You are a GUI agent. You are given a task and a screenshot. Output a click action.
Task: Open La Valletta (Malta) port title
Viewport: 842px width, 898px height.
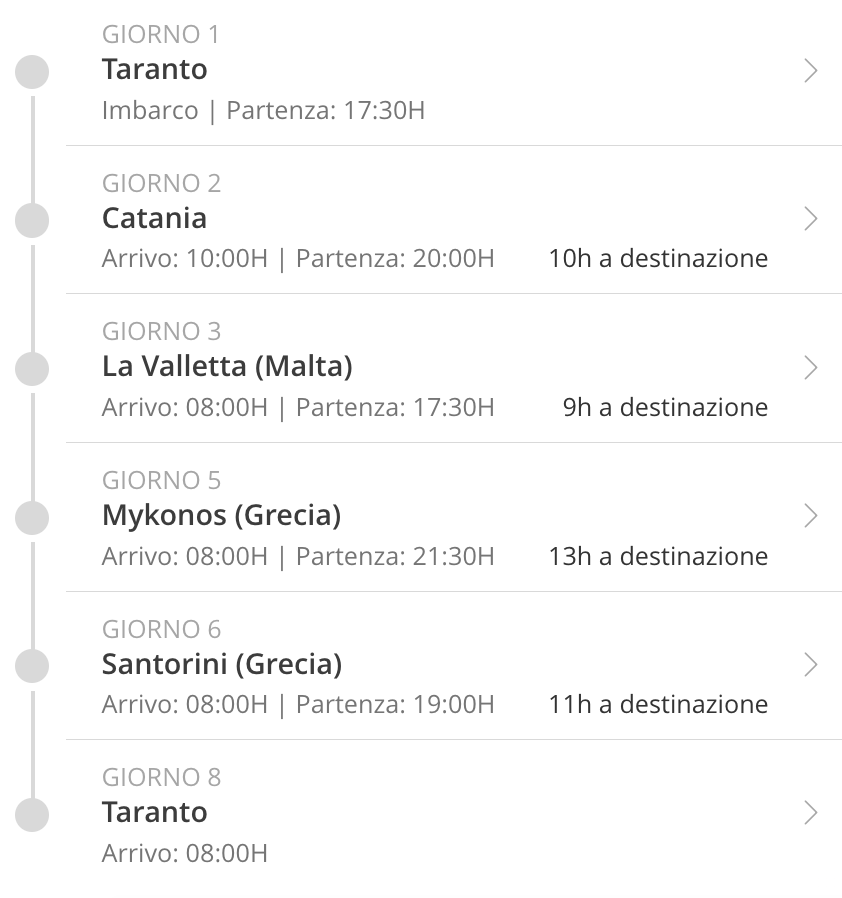(227, 367)
